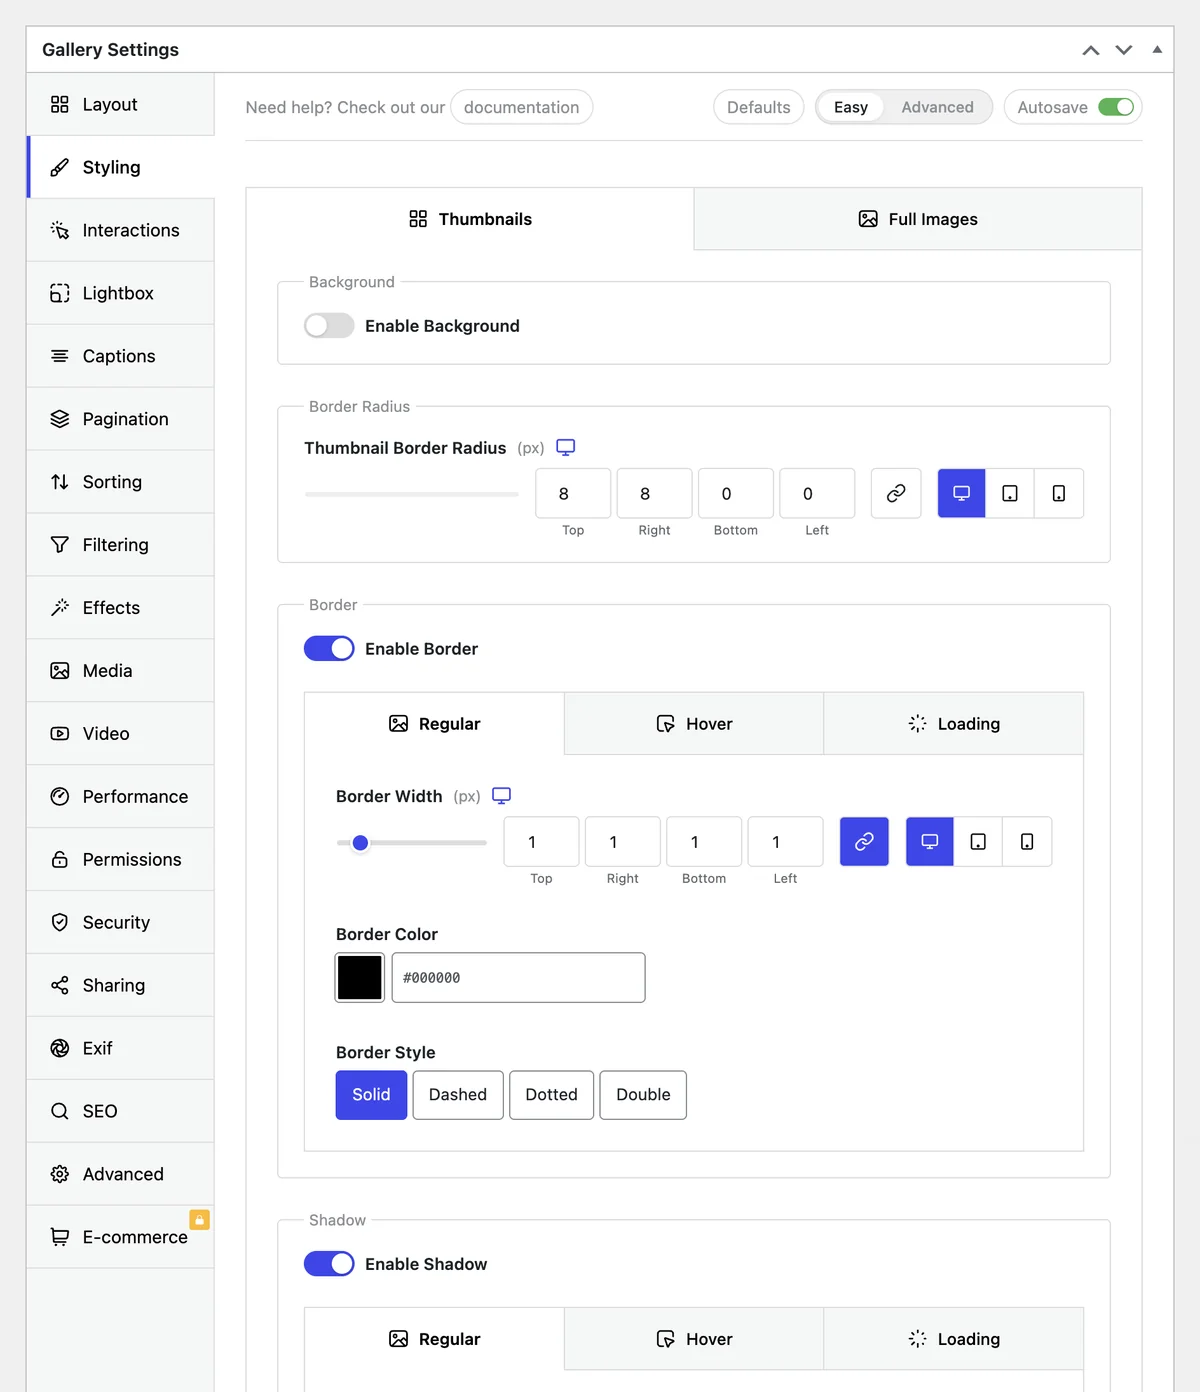Select the Shadow Regular tab
Viewport: 1200px width, 1392px height.
click(x=434, y=1339)
